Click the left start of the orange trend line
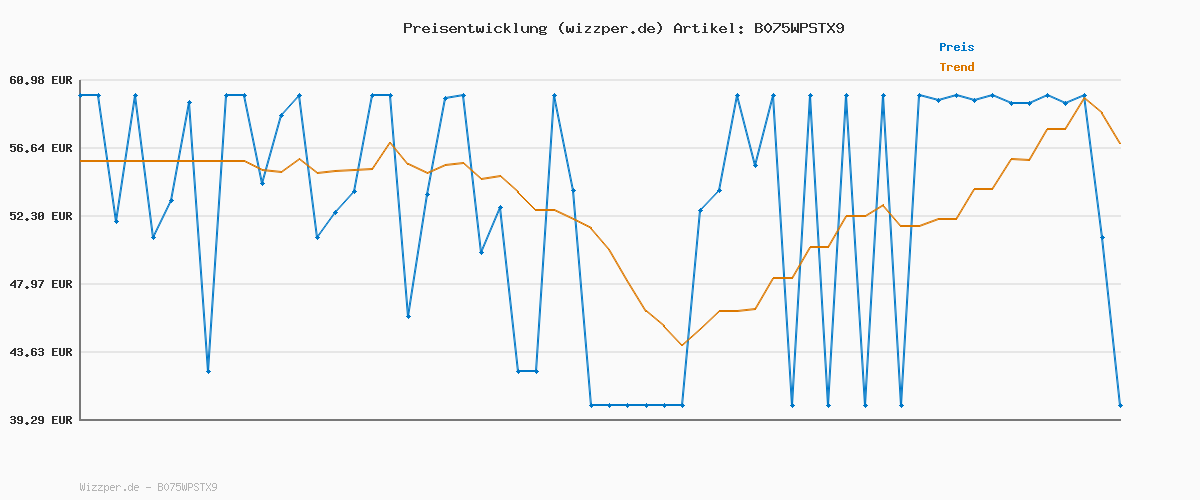Viewport: 1200px width, 500px height. pyautogui.click(x=81, y=161)
